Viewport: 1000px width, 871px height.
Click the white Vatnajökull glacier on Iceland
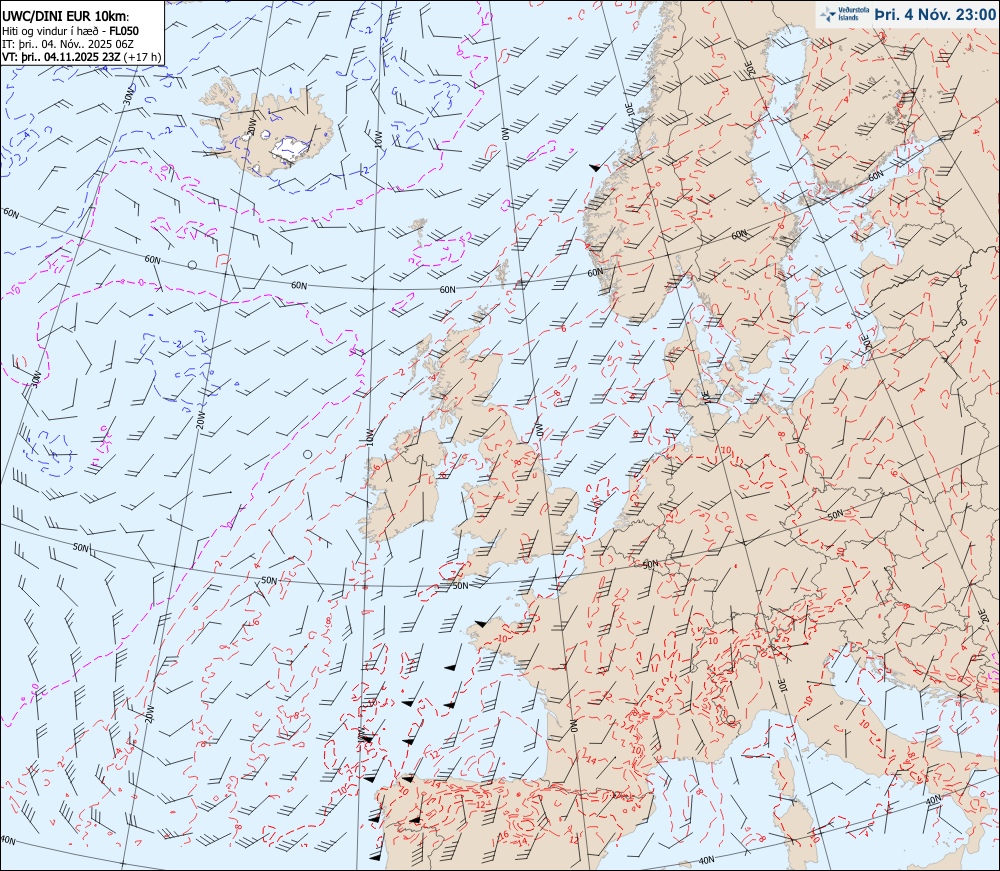point(291,149)
